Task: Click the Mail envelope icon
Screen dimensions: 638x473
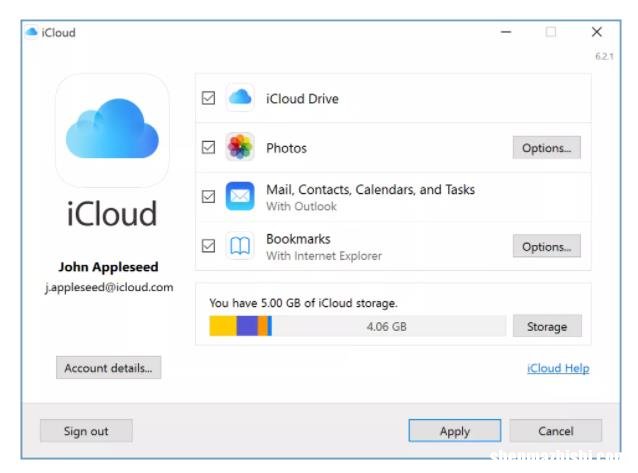Action: point(240,196)
